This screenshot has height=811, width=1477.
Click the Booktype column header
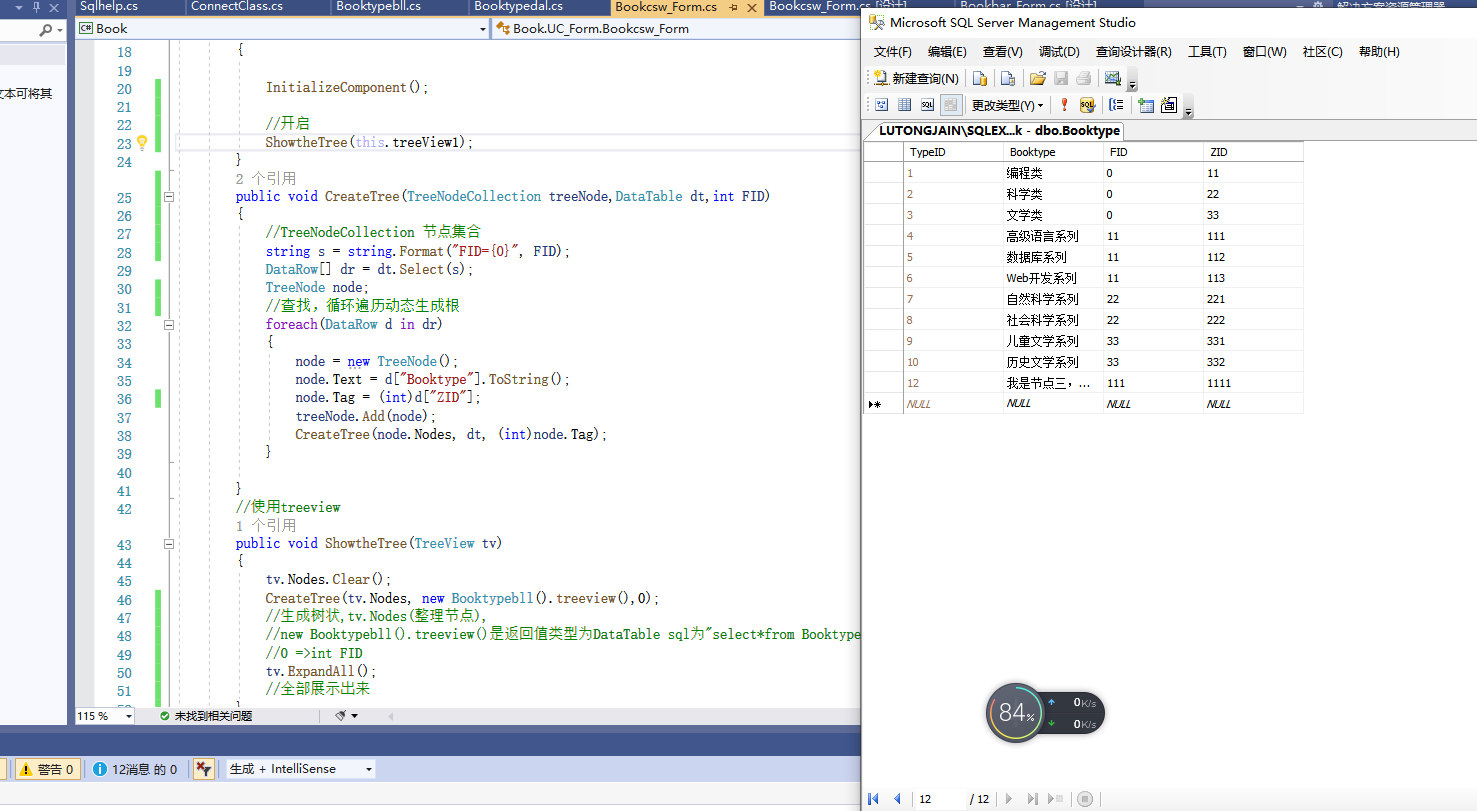(1053, 152)
